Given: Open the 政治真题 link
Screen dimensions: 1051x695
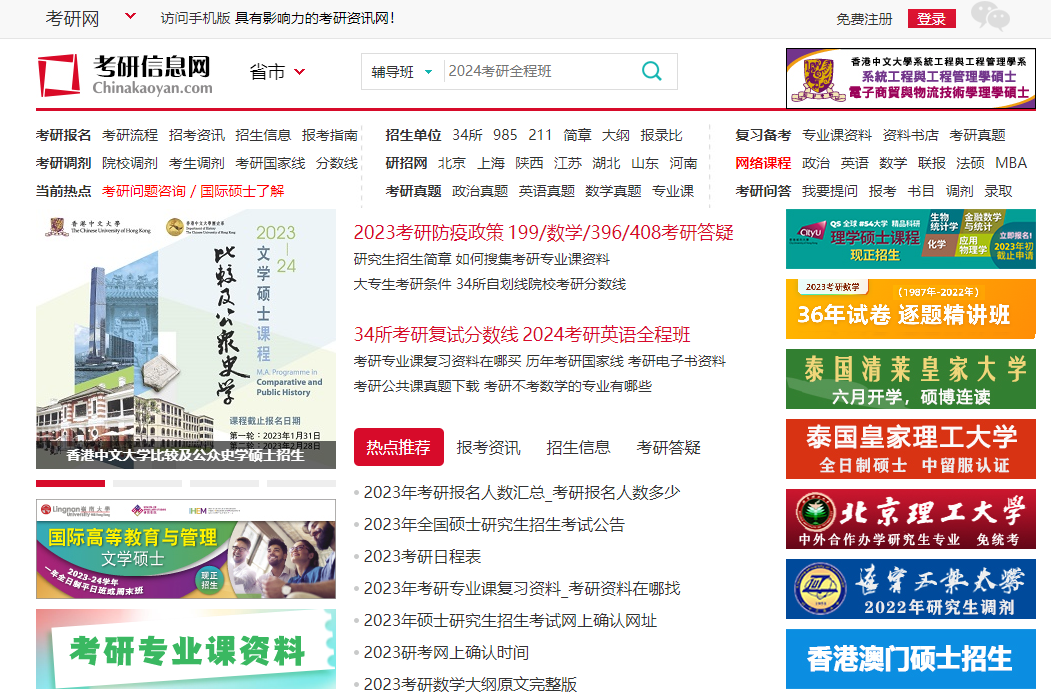Looking at the screenshot, I should 480,191.
